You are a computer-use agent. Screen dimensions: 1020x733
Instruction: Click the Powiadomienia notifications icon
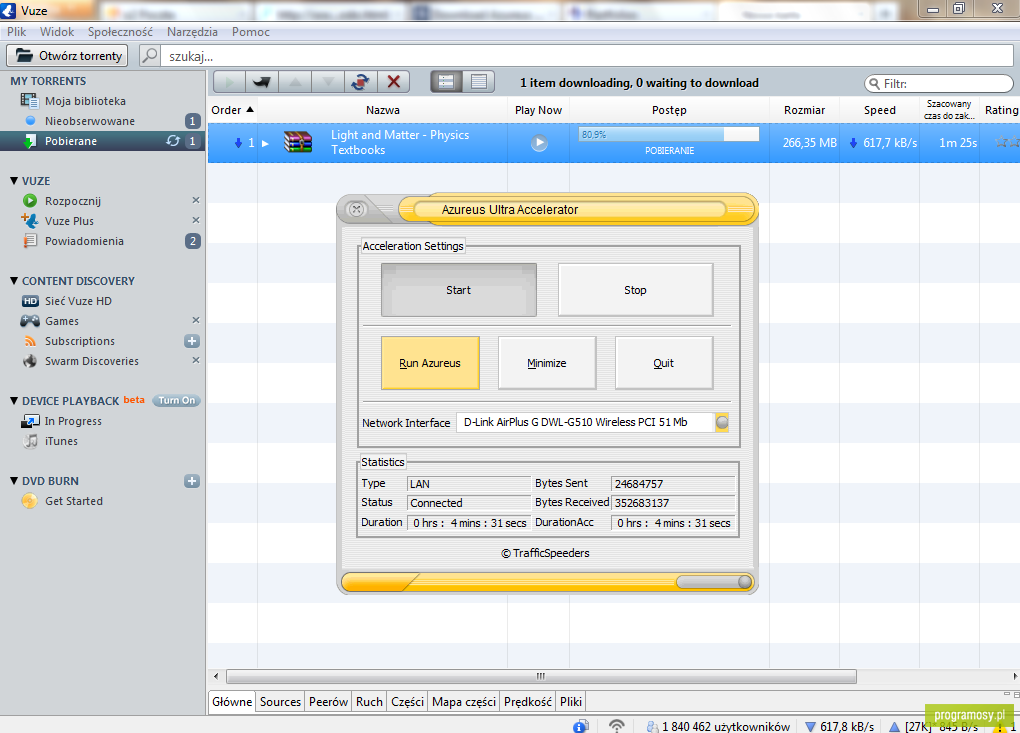(30, 241)
